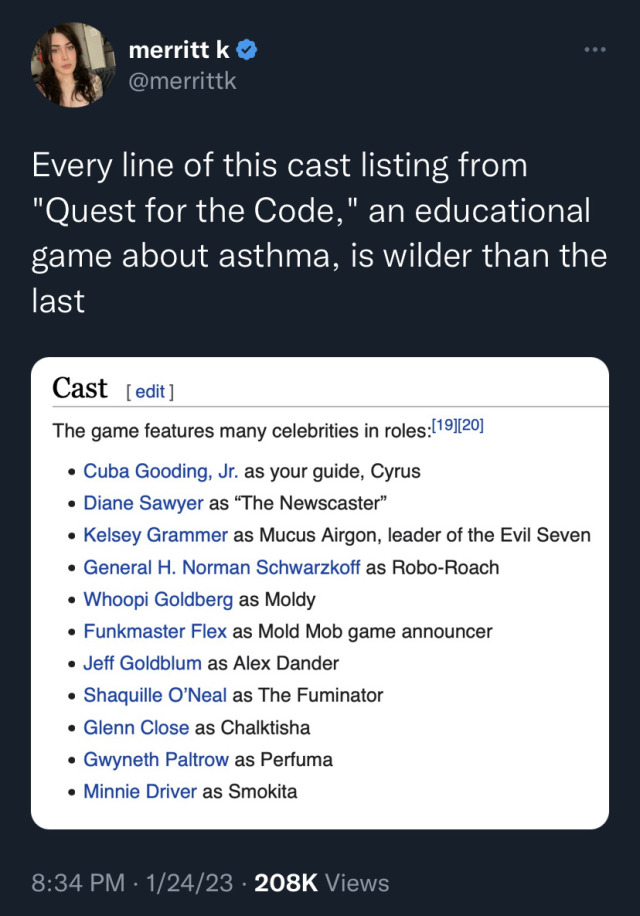
Task: Open the @merrittk handle link
Action: pyautogui.click(x=183, y=81)
